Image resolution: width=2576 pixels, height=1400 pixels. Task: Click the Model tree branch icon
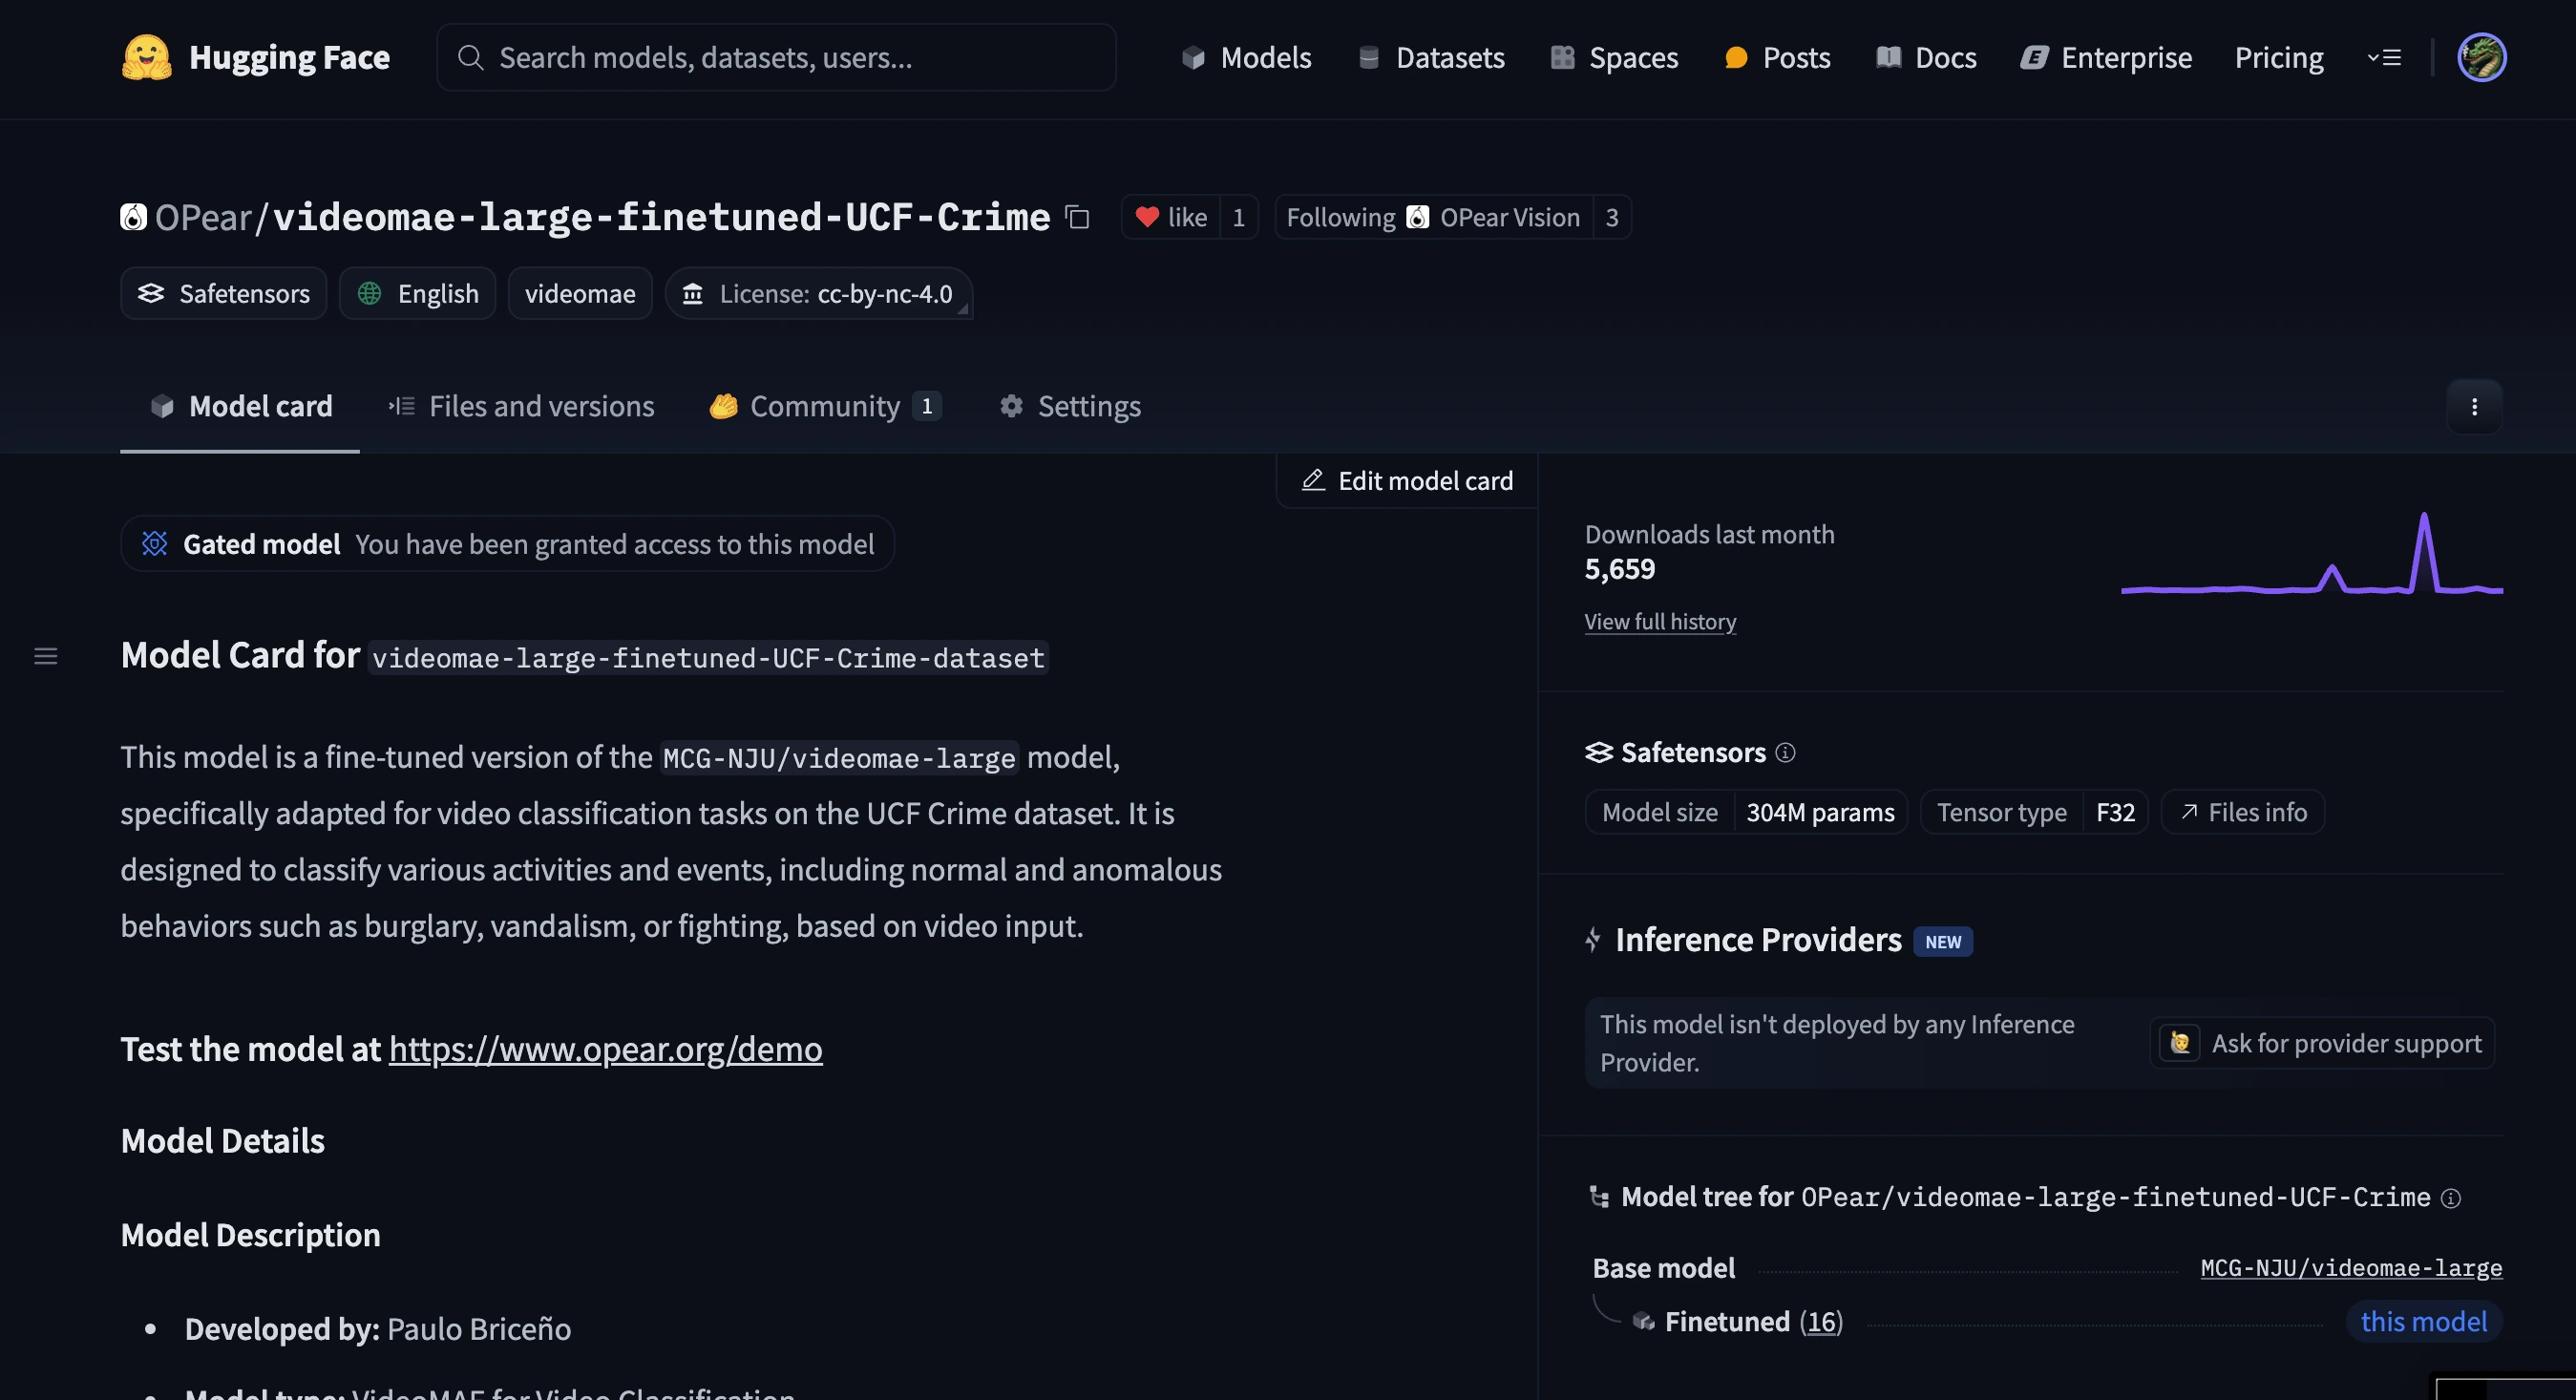coord(1599,1197)
